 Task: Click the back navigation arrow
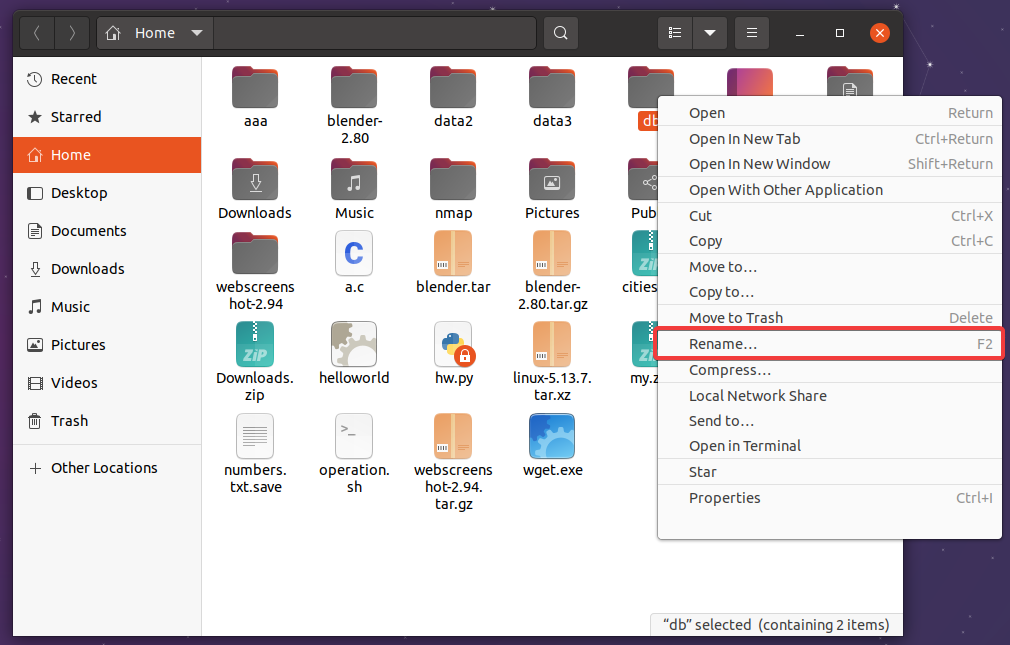pyautogui.click(x=36, y=32)
